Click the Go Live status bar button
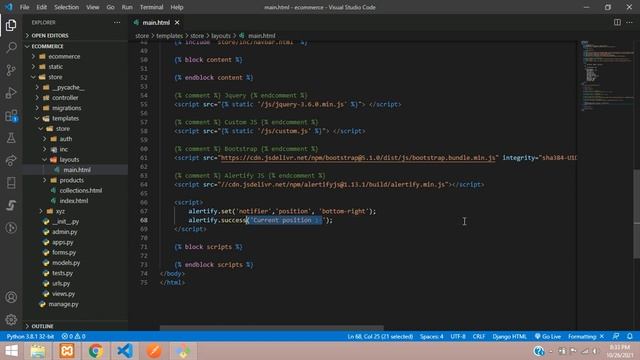The height and width of the screenshot is (360, 640). click(x=548, y=336)
